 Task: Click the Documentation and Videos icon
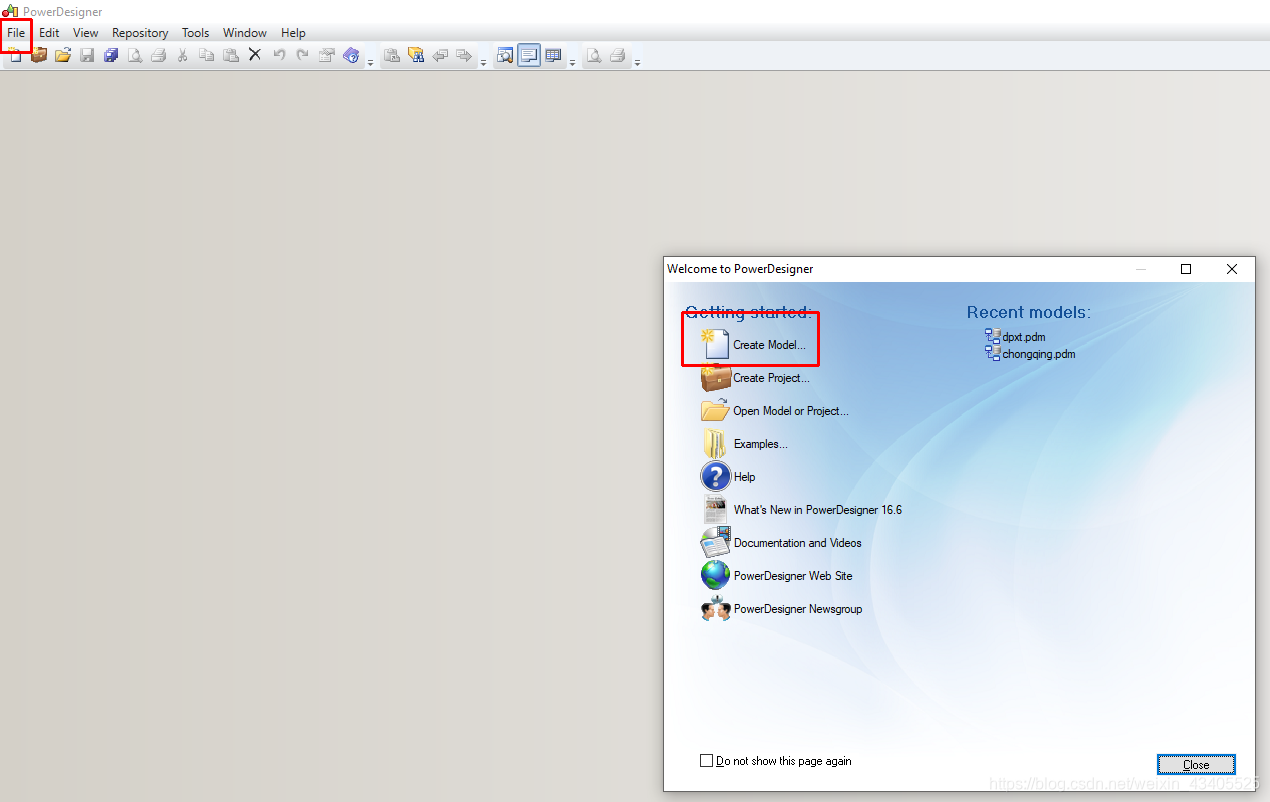pyautogui.click(x=716, y=542)
